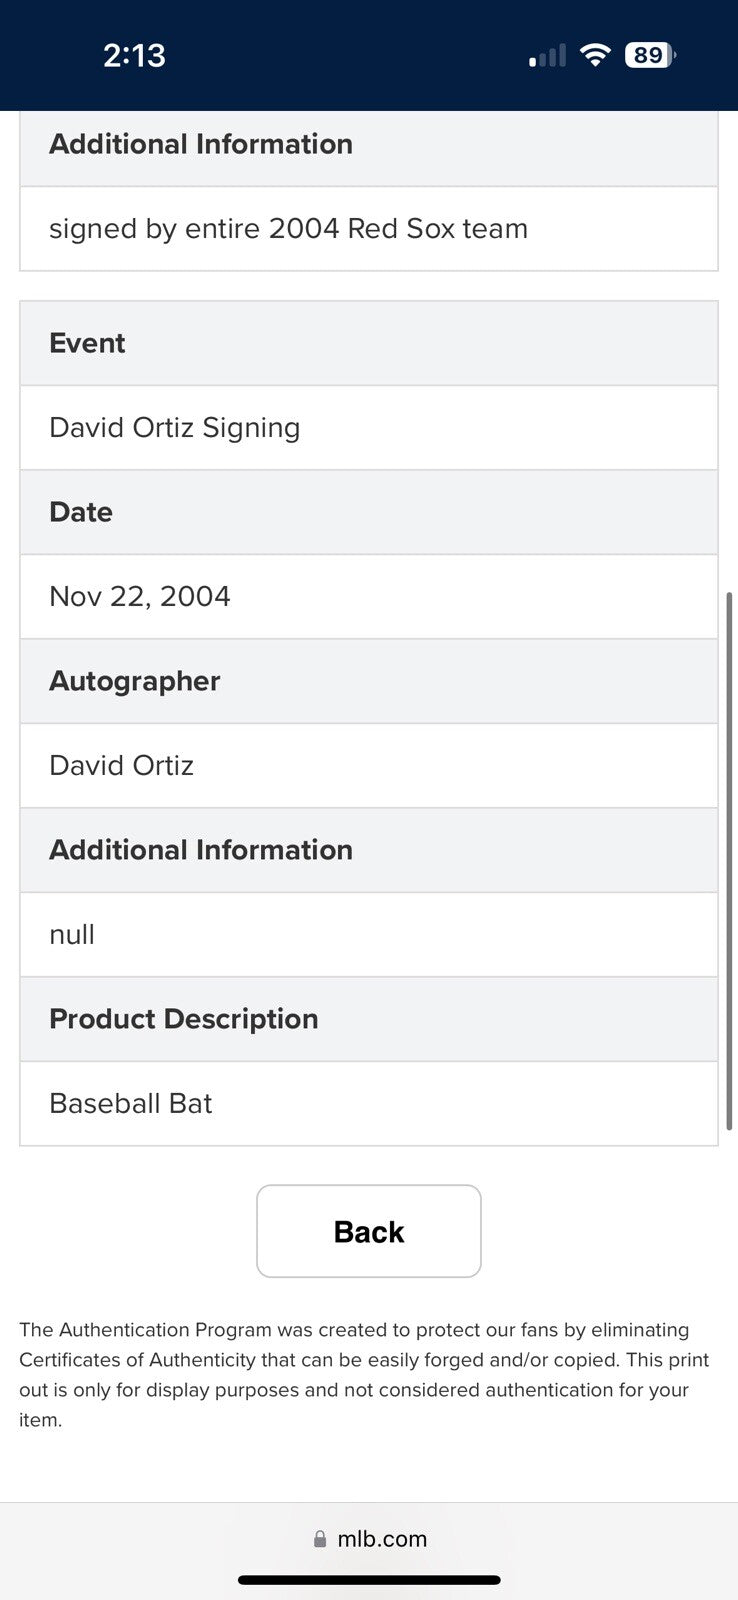Image resolution: width=738 pixels, height=1600 pixels.
Task: Click the "null" additional information value
Action: pos(72,935)
